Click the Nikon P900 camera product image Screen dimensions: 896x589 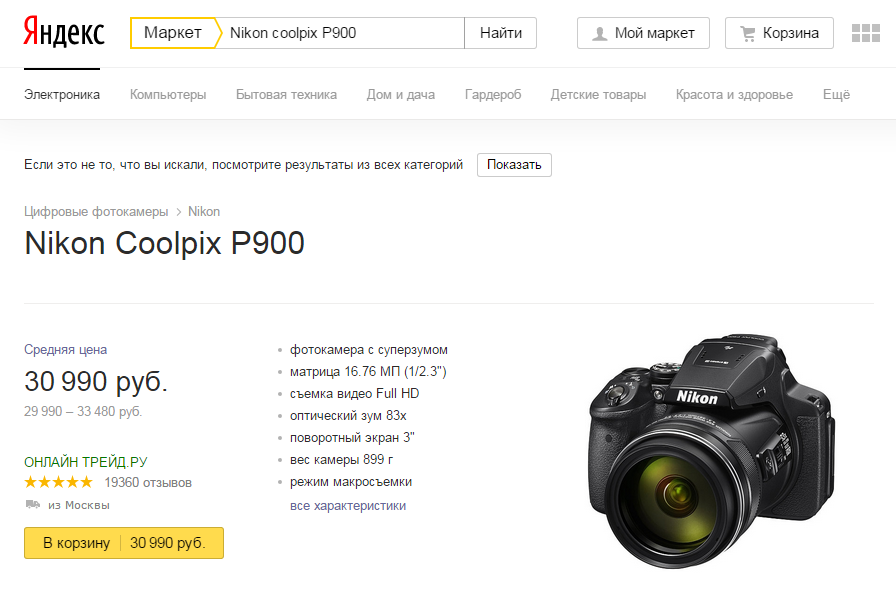click(712, 451)
